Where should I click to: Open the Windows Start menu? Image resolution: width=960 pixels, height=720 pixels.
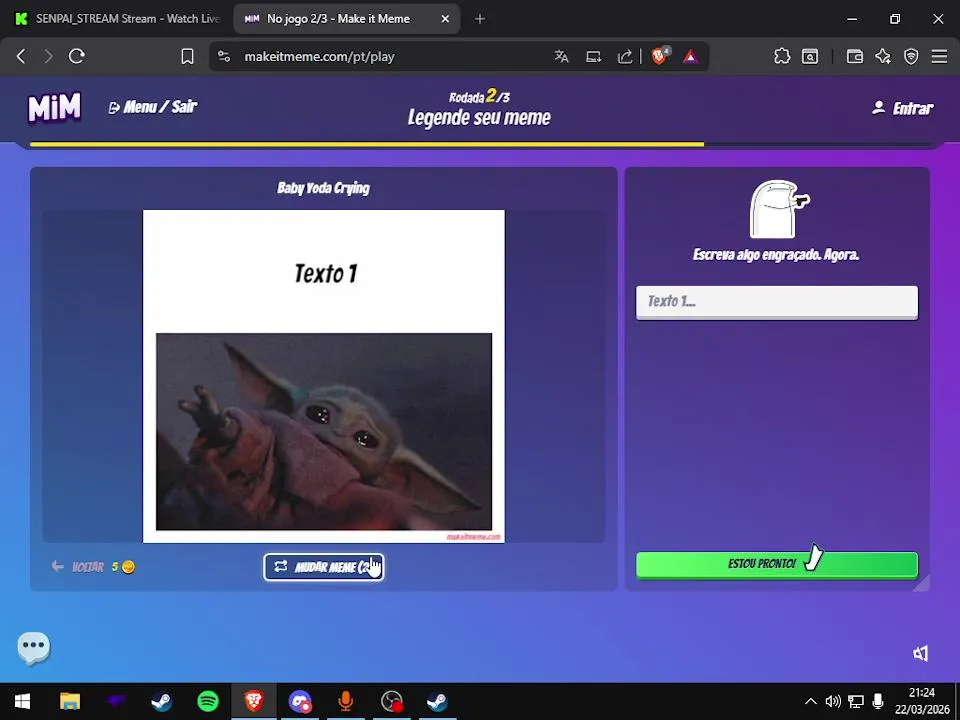pyautogui.click(x=23, y=702)
